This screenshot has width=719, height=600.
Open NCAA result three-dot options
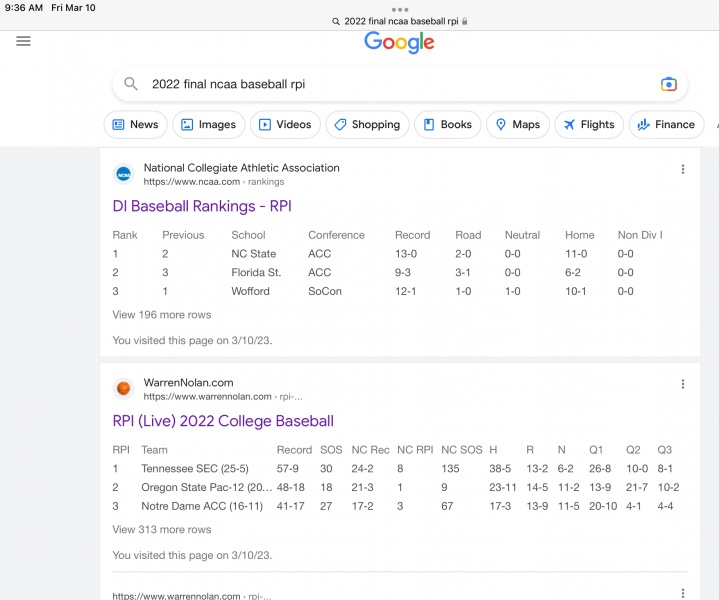click(x=683, y=170)
